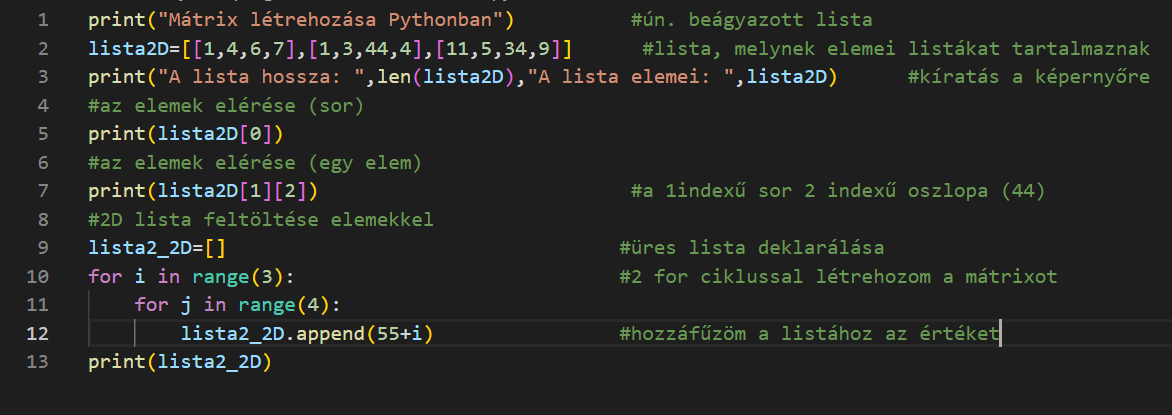Click line number 1 in the gutter

click(42, 20)
